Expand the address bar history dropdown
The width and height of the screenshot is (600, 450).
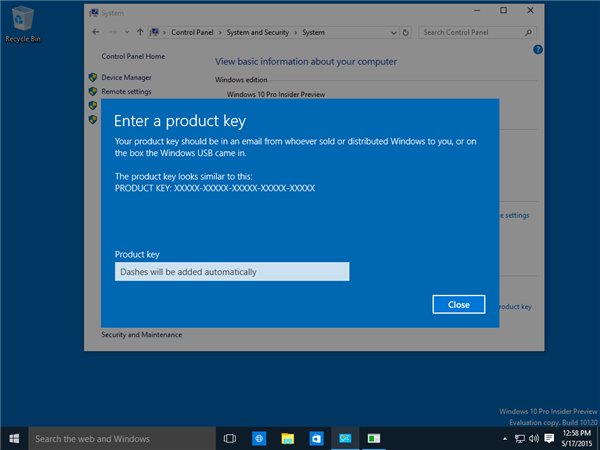point(393,32)
